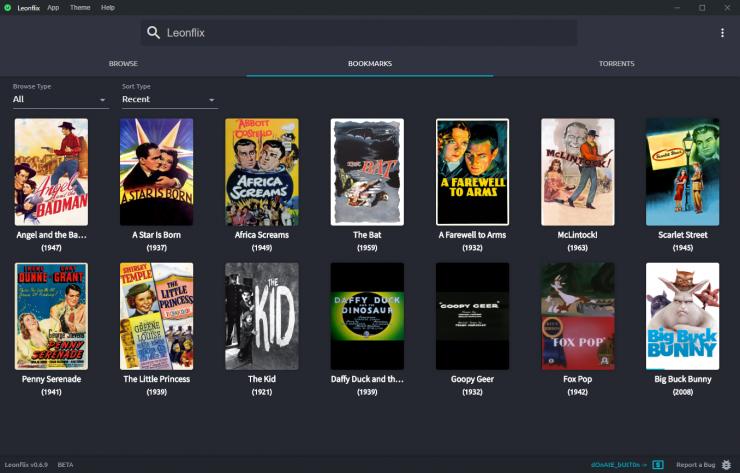The image size is (740, 473).
Task: Focus the Leonflix search field
Action: pyautogui.click(x=359, y=33)
